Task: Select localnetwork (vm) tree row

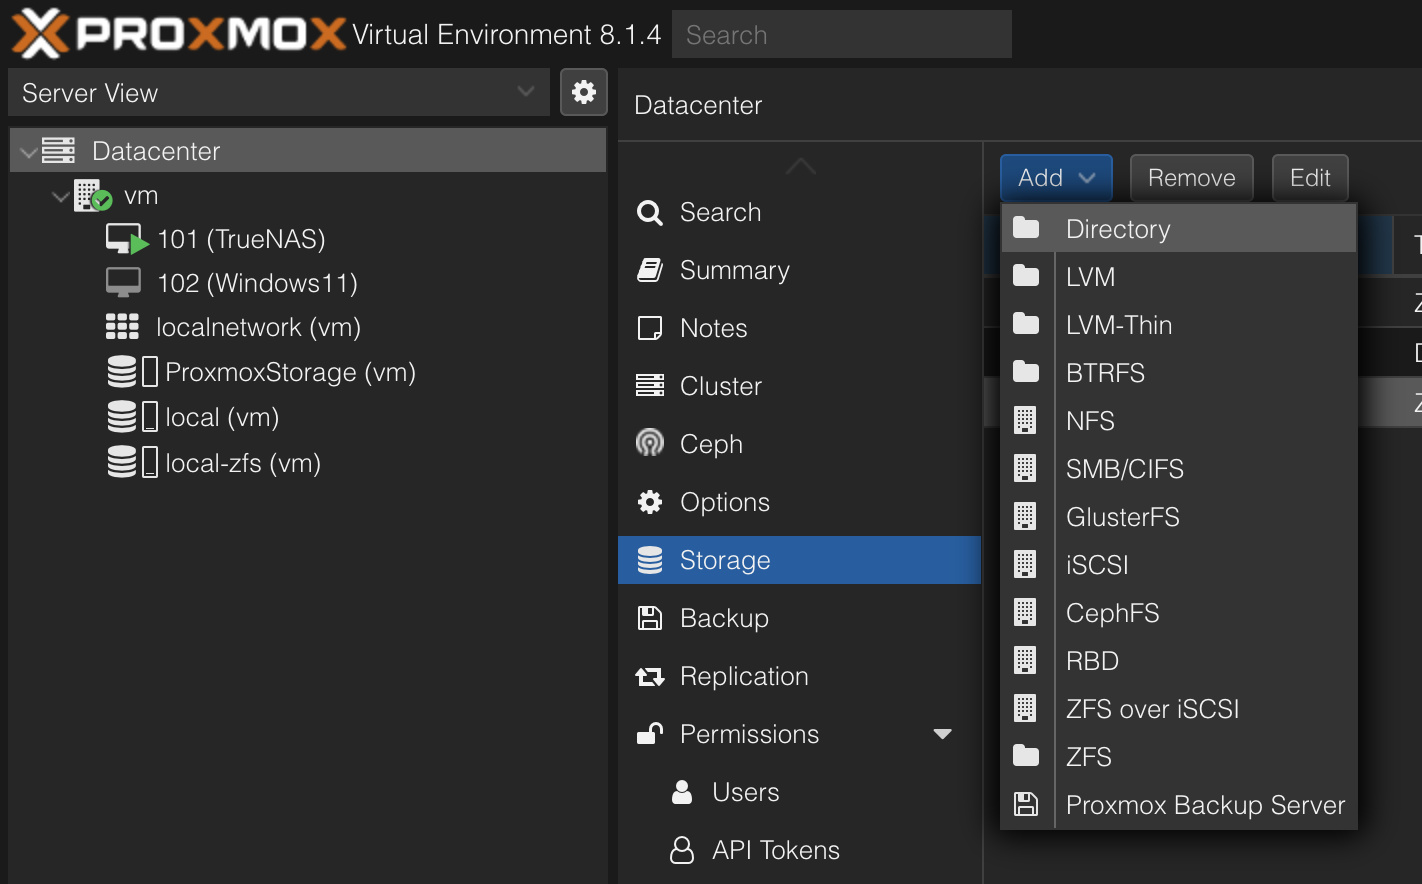Action: pos(308,327)
